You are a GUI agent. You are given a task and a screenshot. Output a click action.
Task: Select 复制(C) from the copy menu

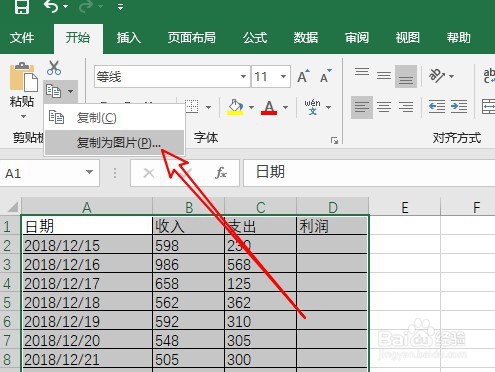114,118
